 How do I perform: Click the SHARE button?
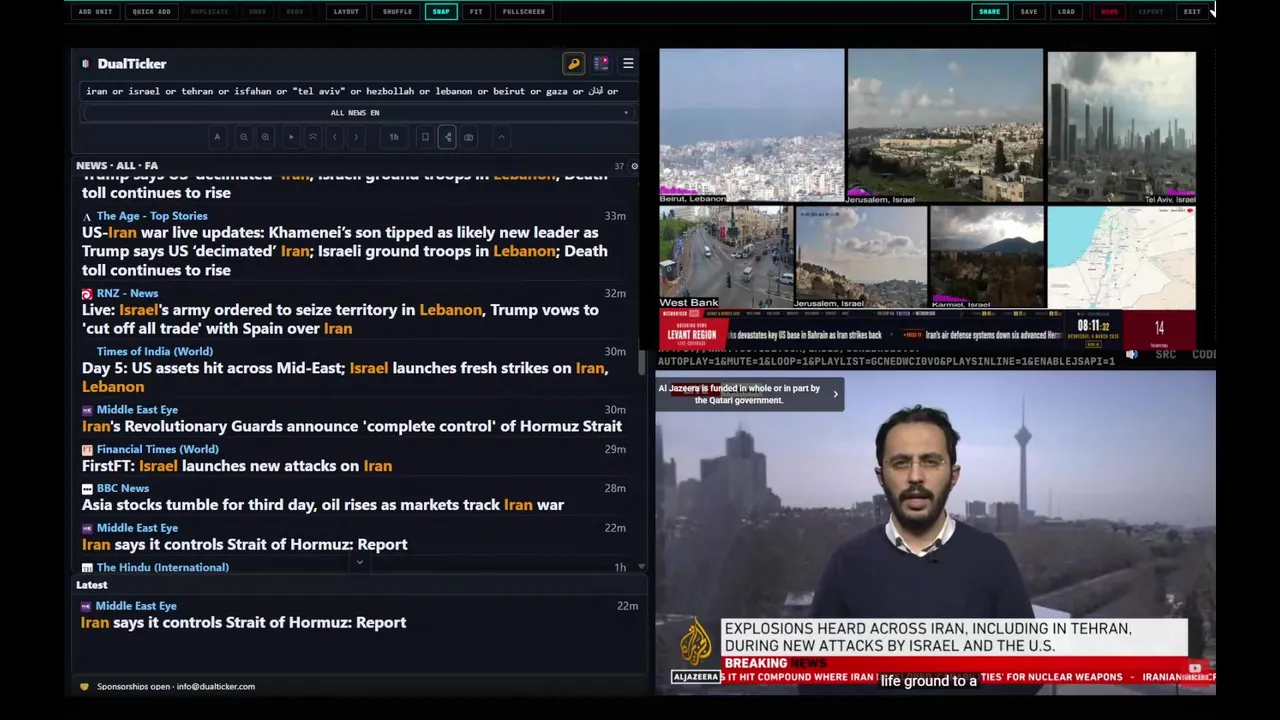point(990,12)
